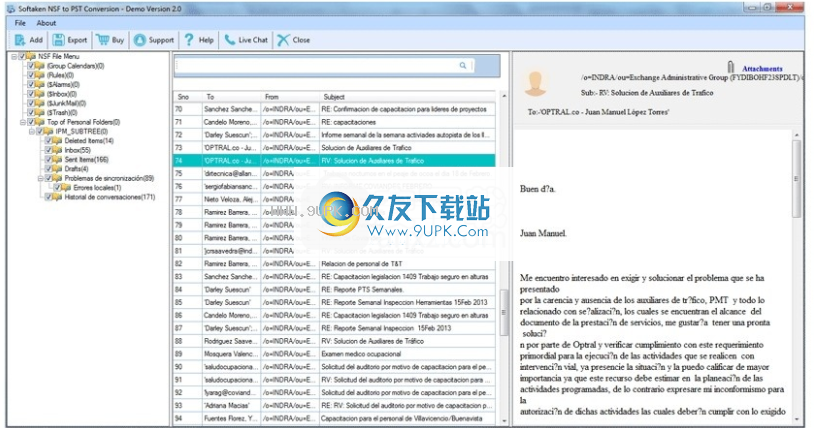Click the email list scrollbar up arrow
814x428 pixels.
pos(504,97)
